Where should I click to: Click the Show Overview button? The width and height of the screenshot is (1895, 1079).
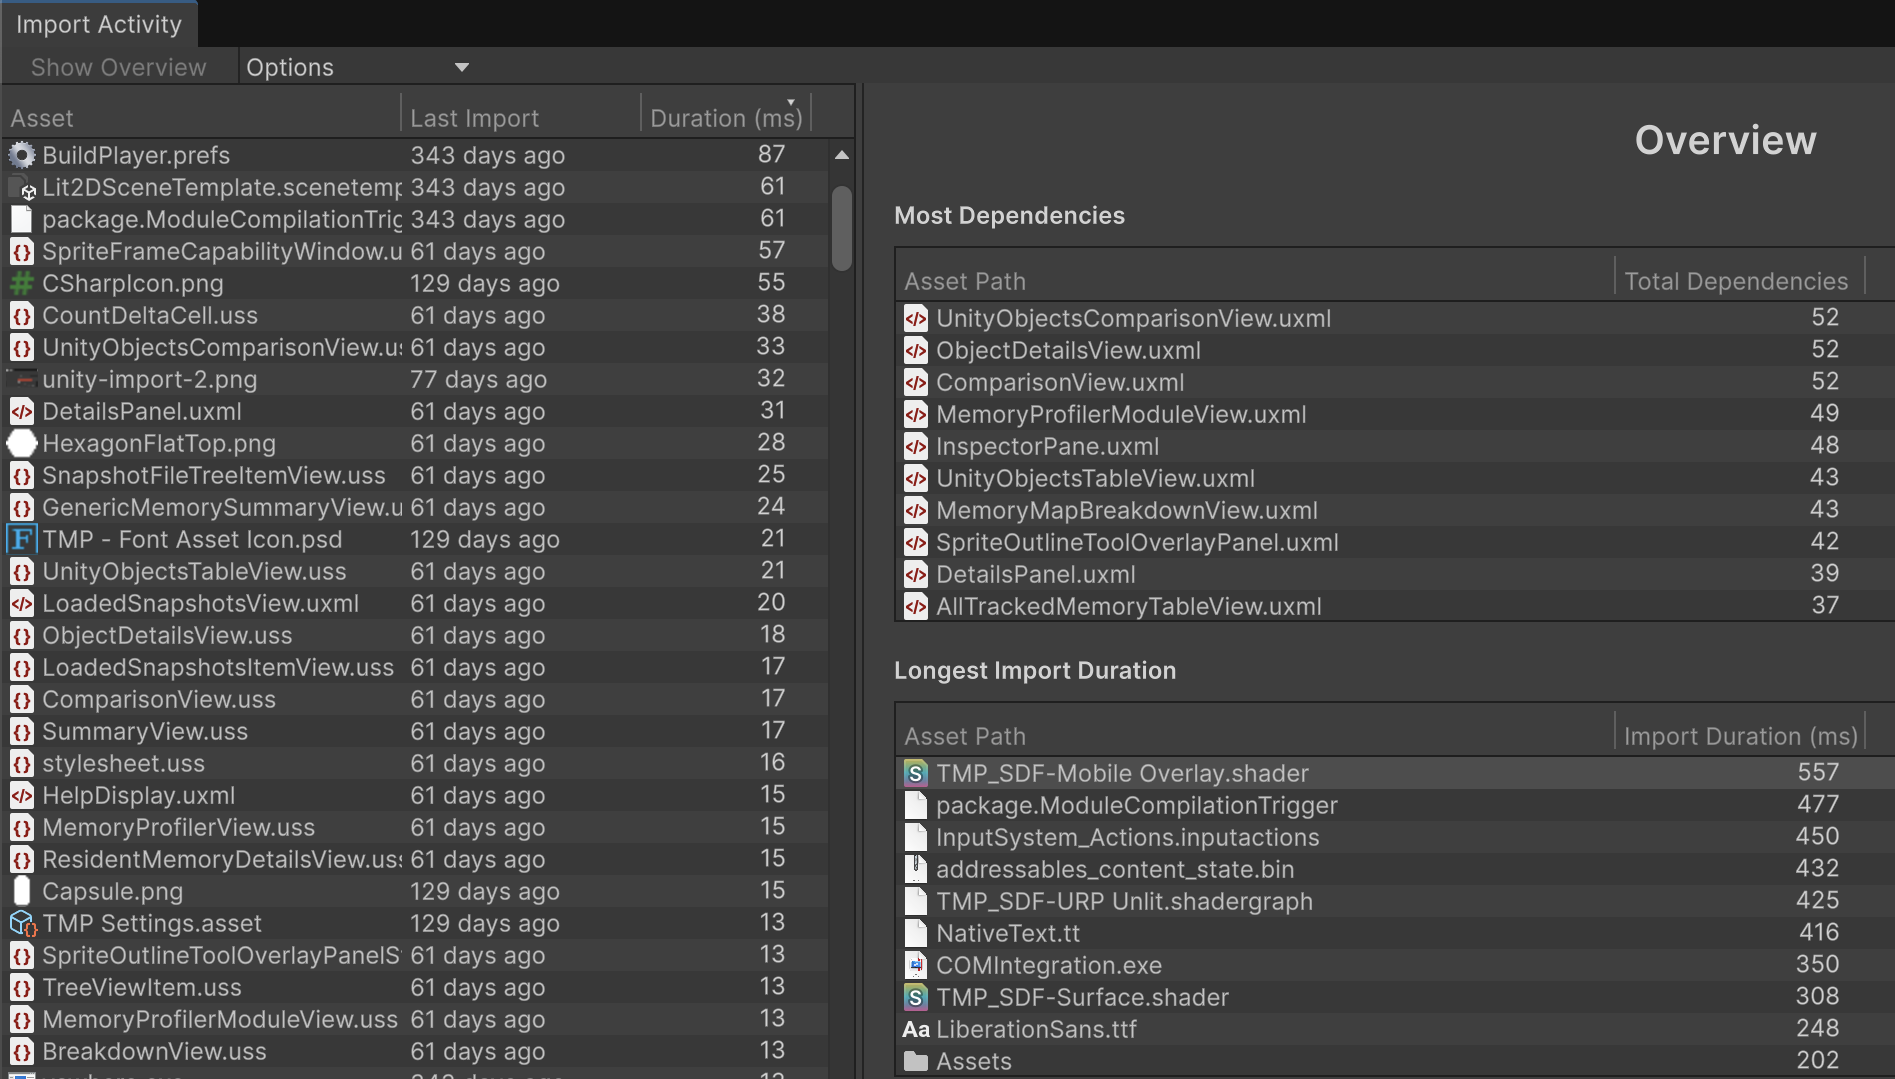click(117, 66)
